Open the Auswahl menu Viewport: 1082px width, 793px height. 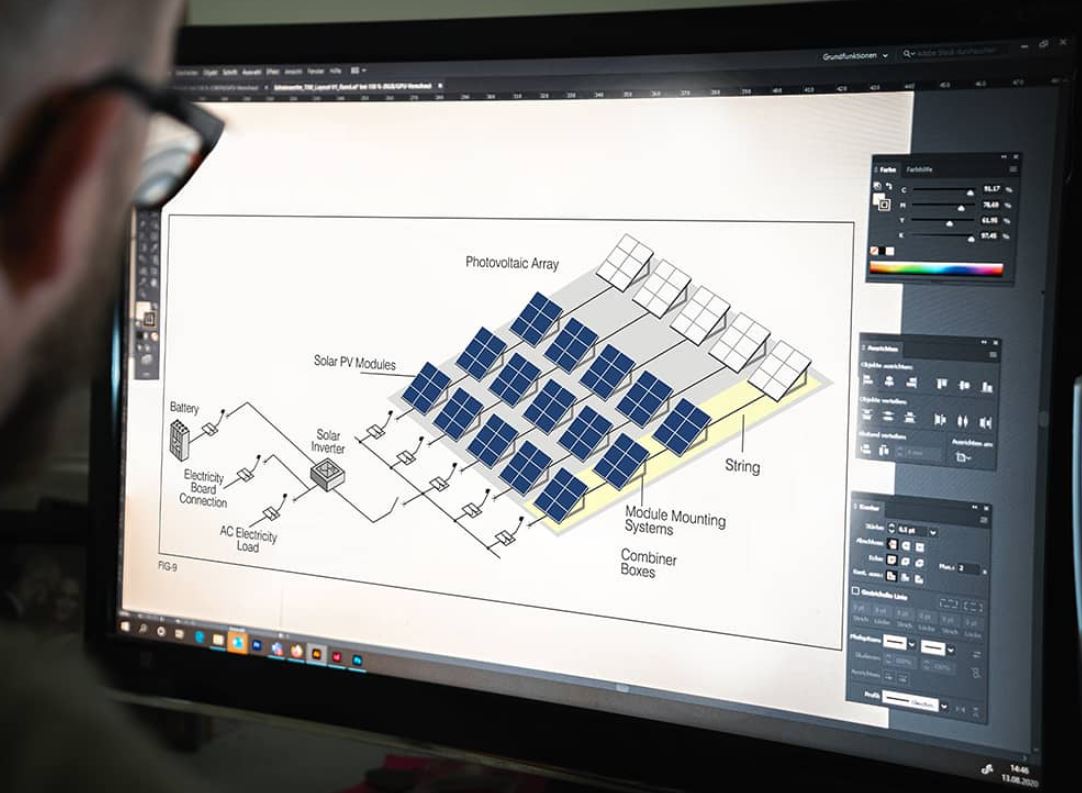(x=252, y=72)
